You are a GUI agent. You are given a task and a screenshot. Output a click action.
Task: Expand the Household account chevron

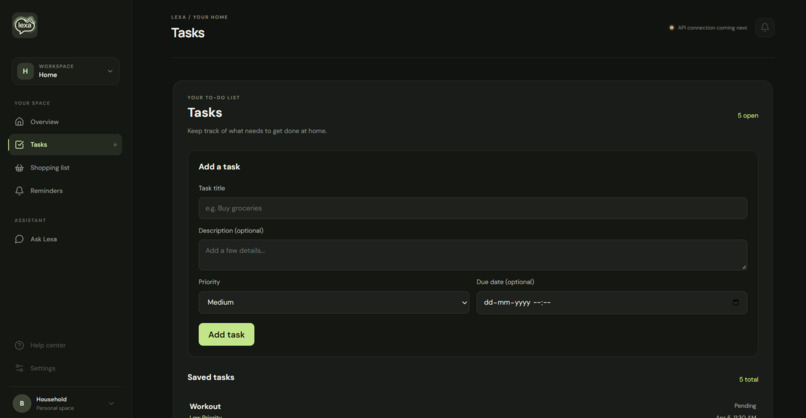(111, 404)
